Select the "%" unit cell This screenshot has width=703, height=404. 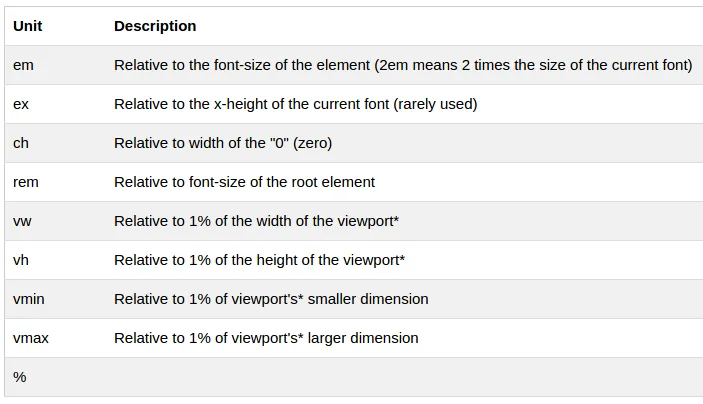[20, 377]
